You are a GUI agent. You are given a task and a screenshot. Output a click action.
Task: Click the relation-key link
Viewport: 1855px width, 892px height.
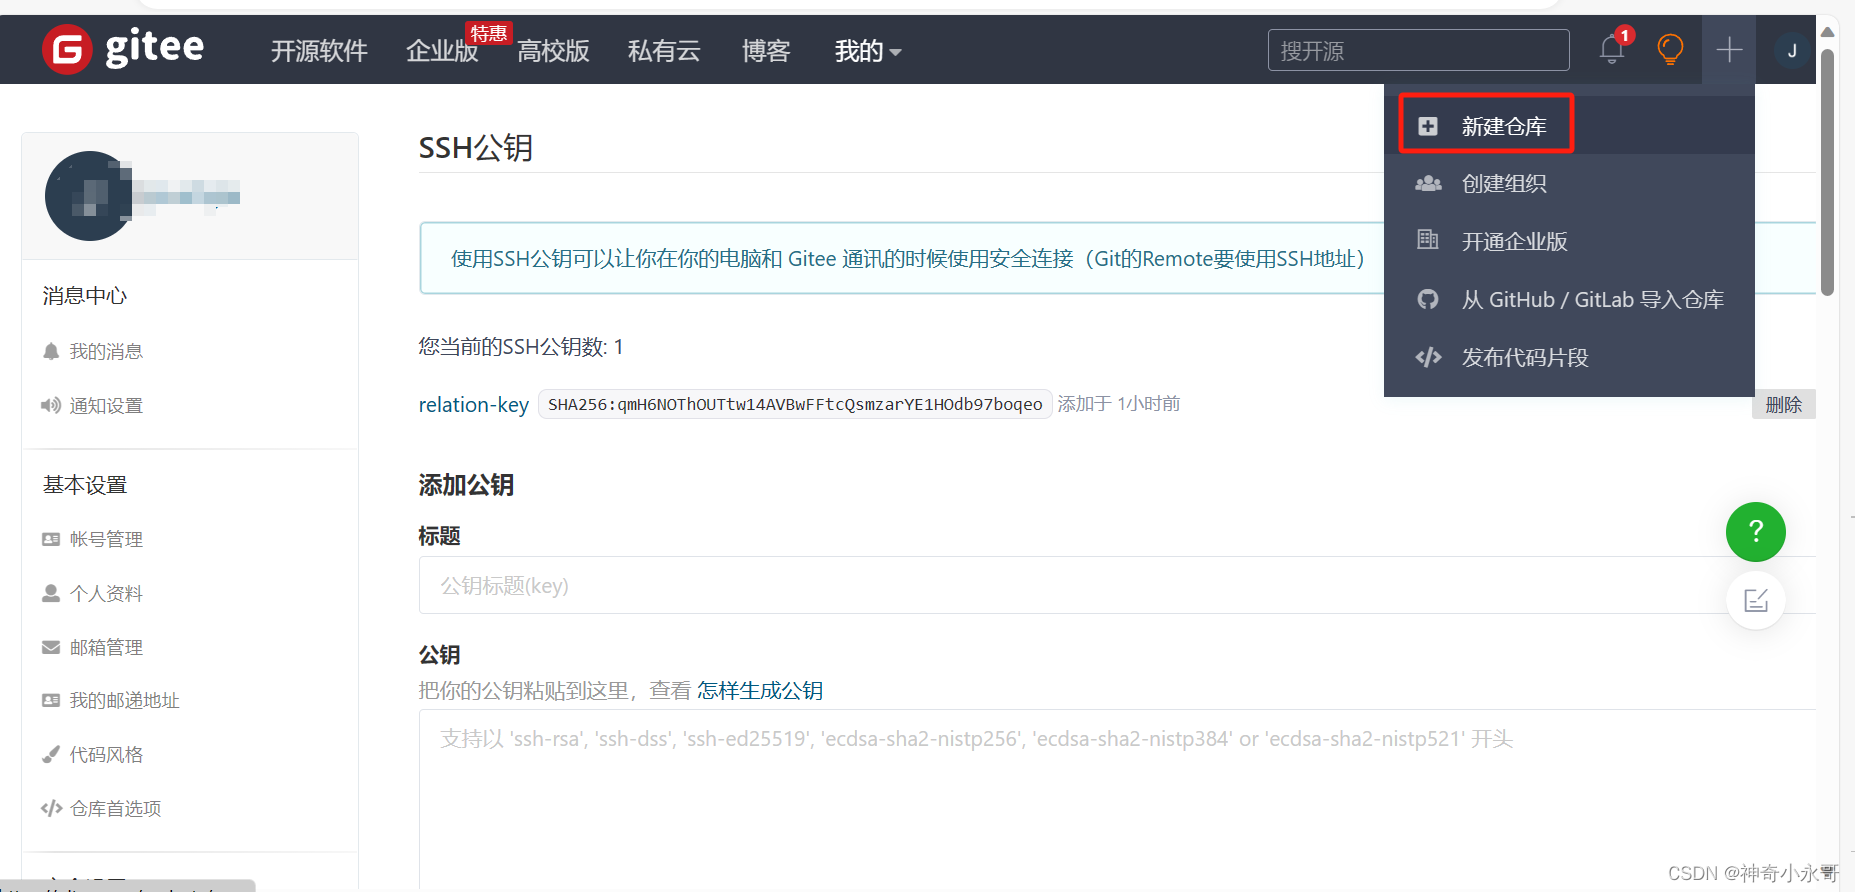(x=473, y=404)
